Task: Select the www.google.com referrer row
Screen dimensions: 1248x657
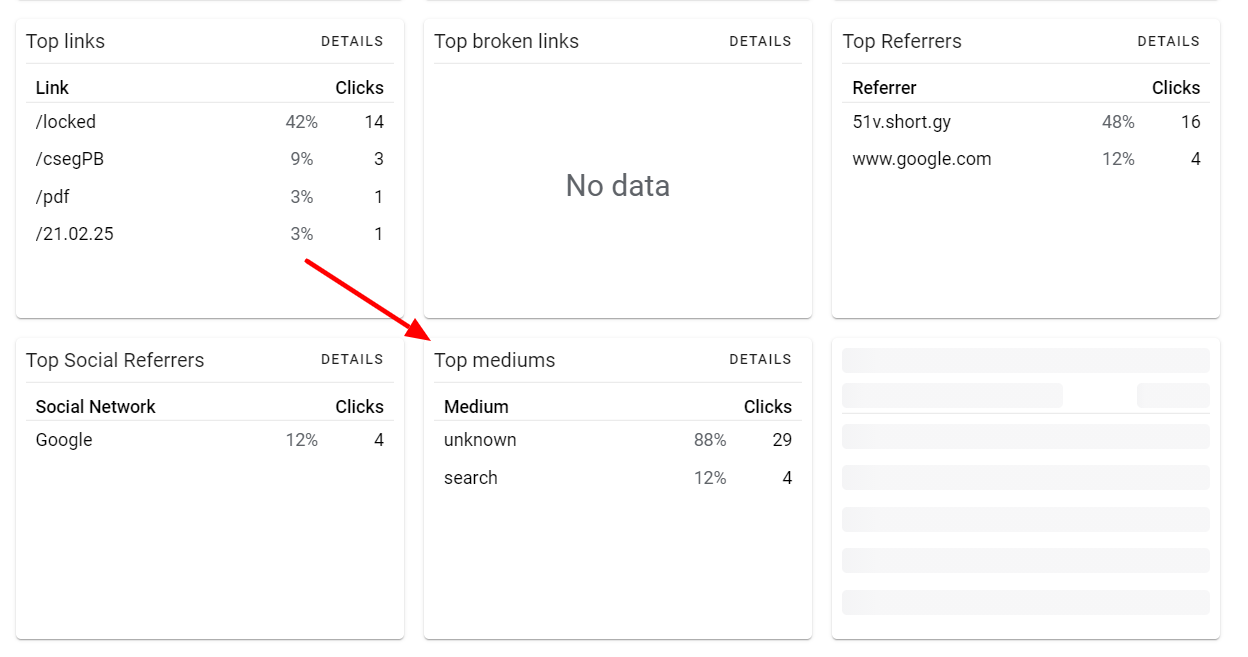Action: click(921, 158)
